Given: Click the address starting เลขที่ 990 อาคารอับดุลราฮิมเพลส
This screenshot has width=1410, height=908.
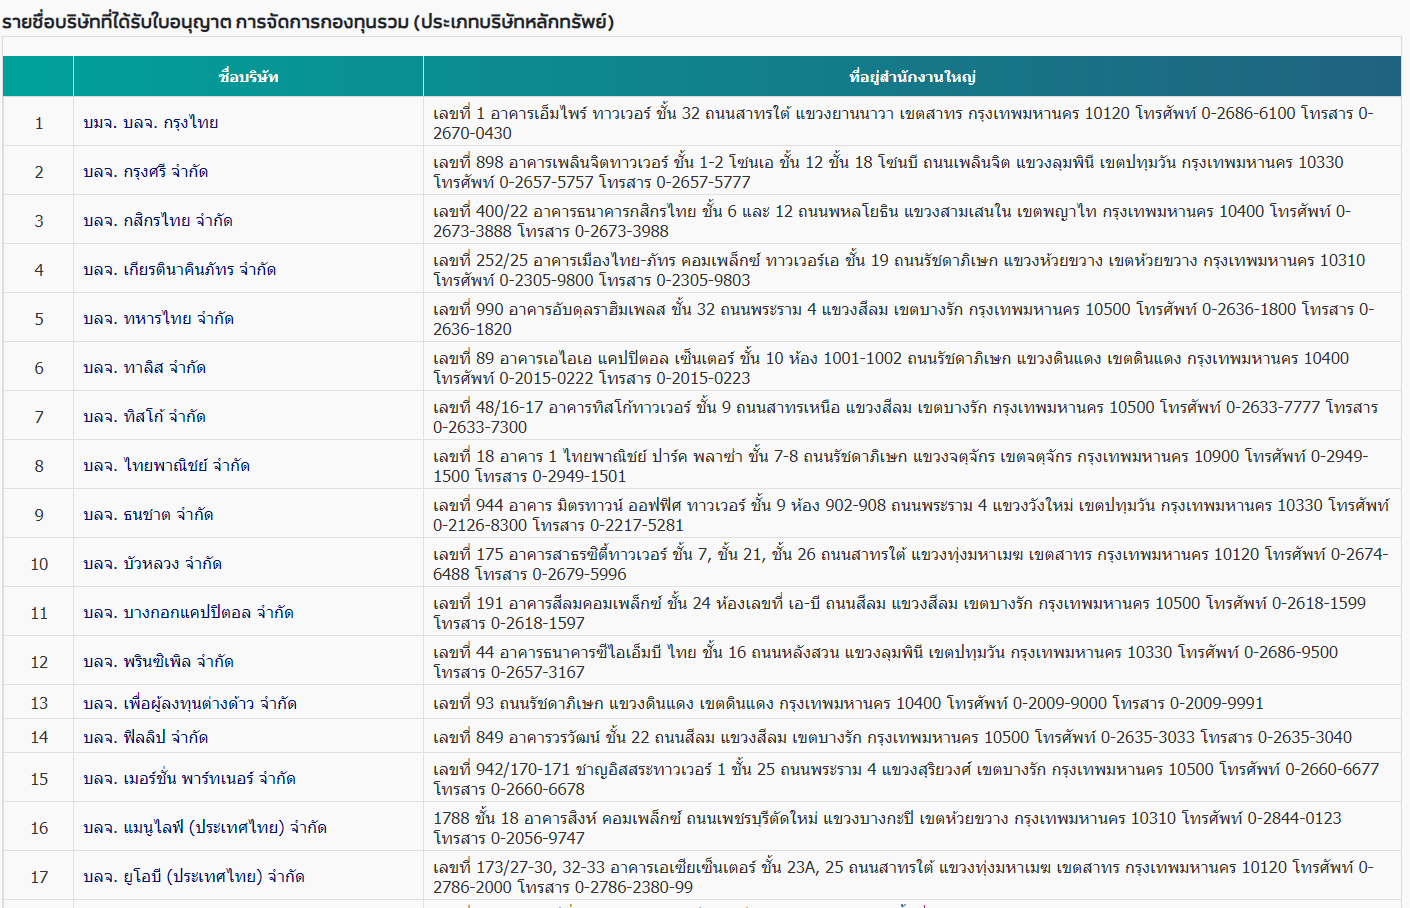Looking at the screenshot, I should click(903, 318).
